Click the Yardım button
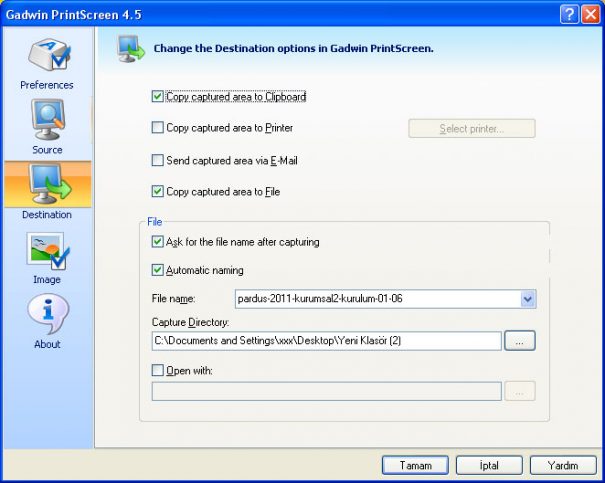 tap(563, 466)
